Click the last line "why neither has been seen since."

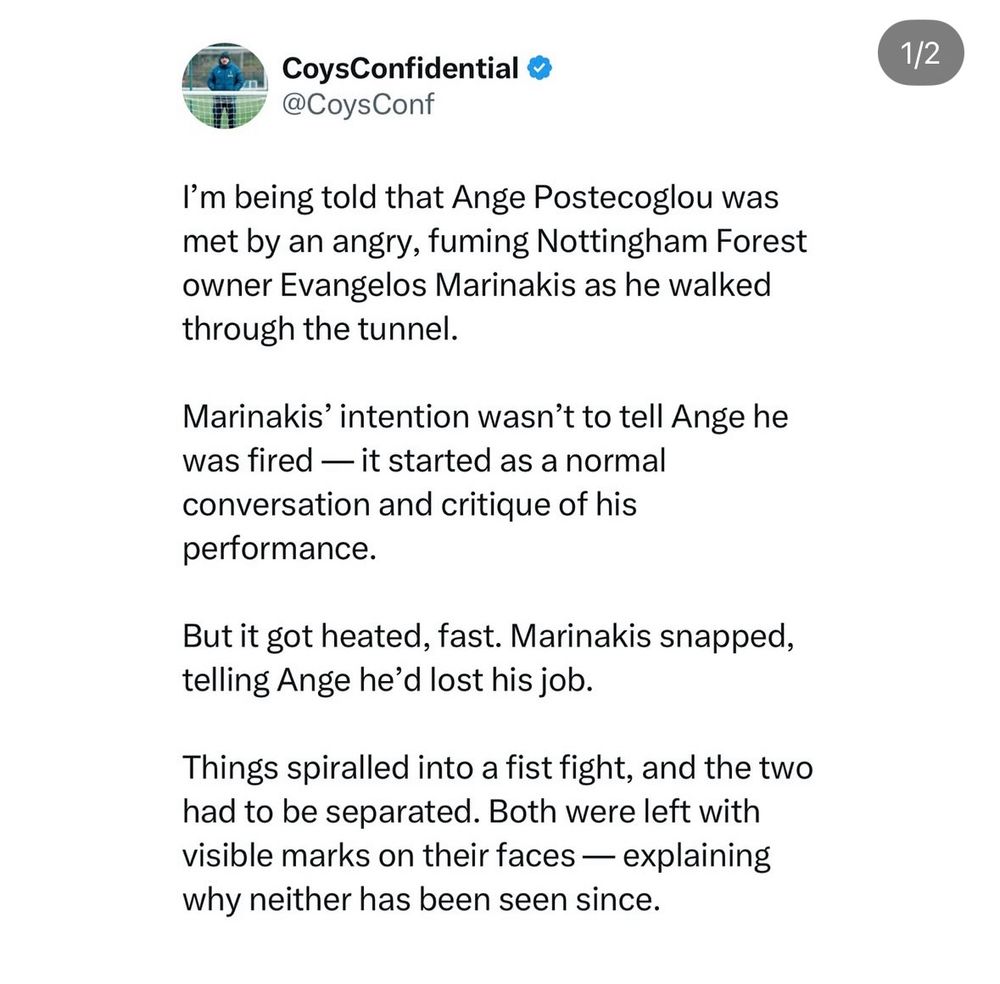421,898
